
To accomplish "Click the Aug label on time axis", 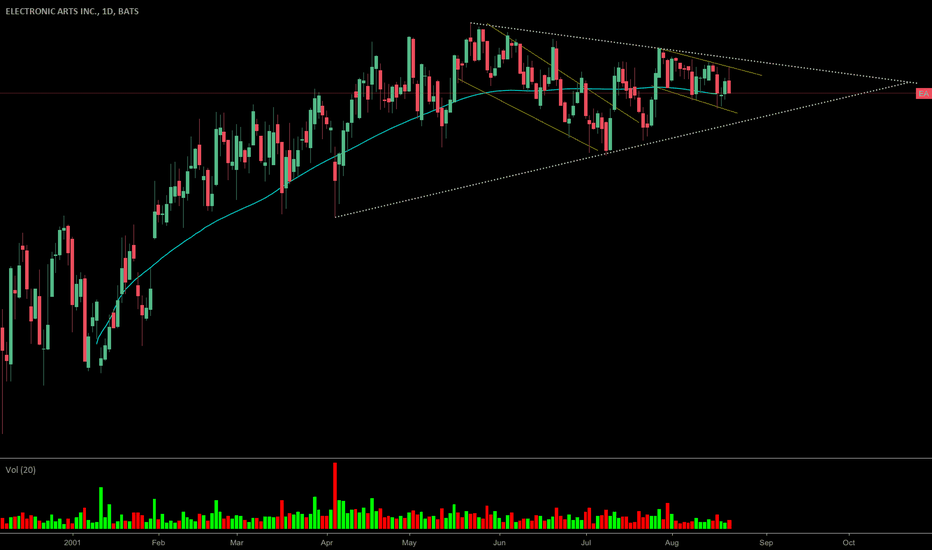I will (672, 542).
